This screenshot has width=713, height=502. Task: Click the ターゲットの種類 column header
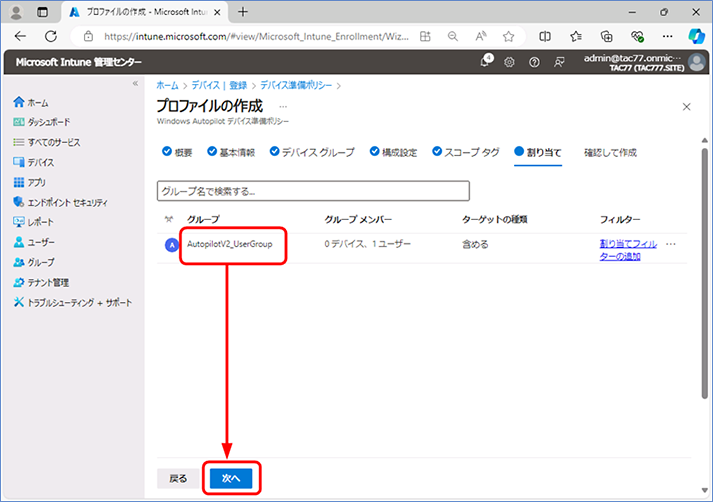(x=495, y=220)
